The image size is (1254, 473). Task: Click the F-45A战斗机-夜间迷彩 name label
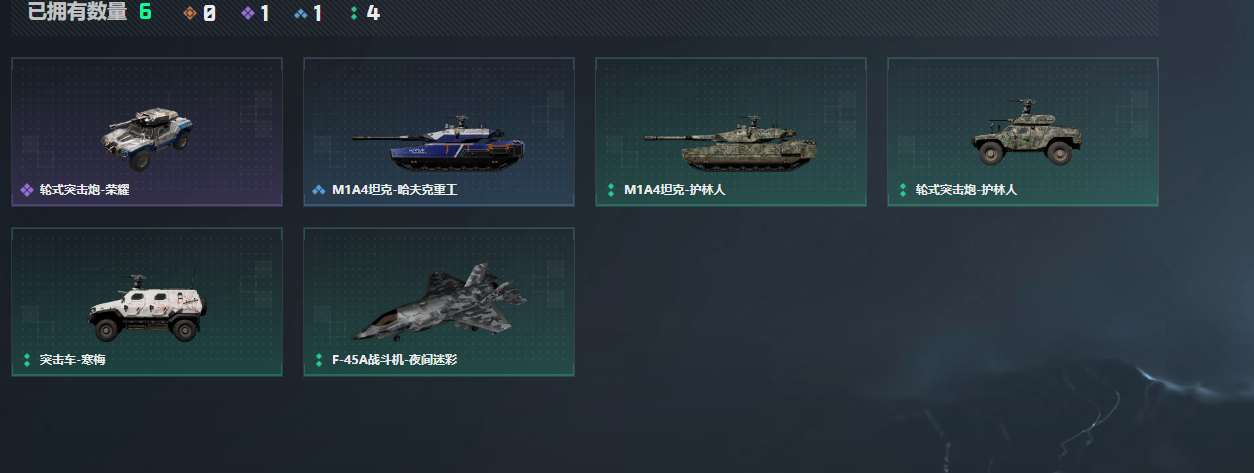pos(394,359)
